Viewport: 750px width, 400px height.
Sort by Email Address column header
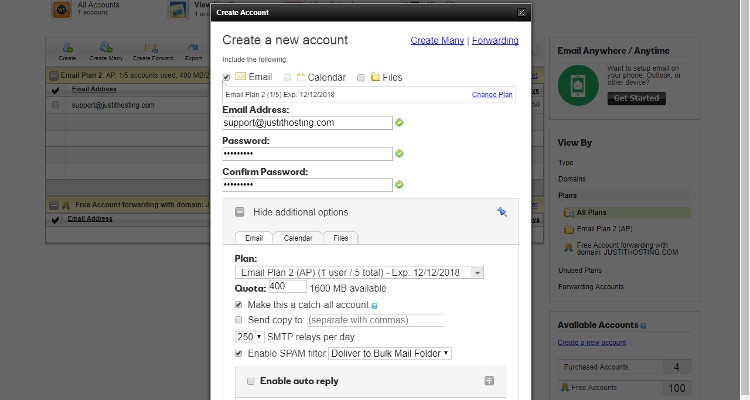94,89
